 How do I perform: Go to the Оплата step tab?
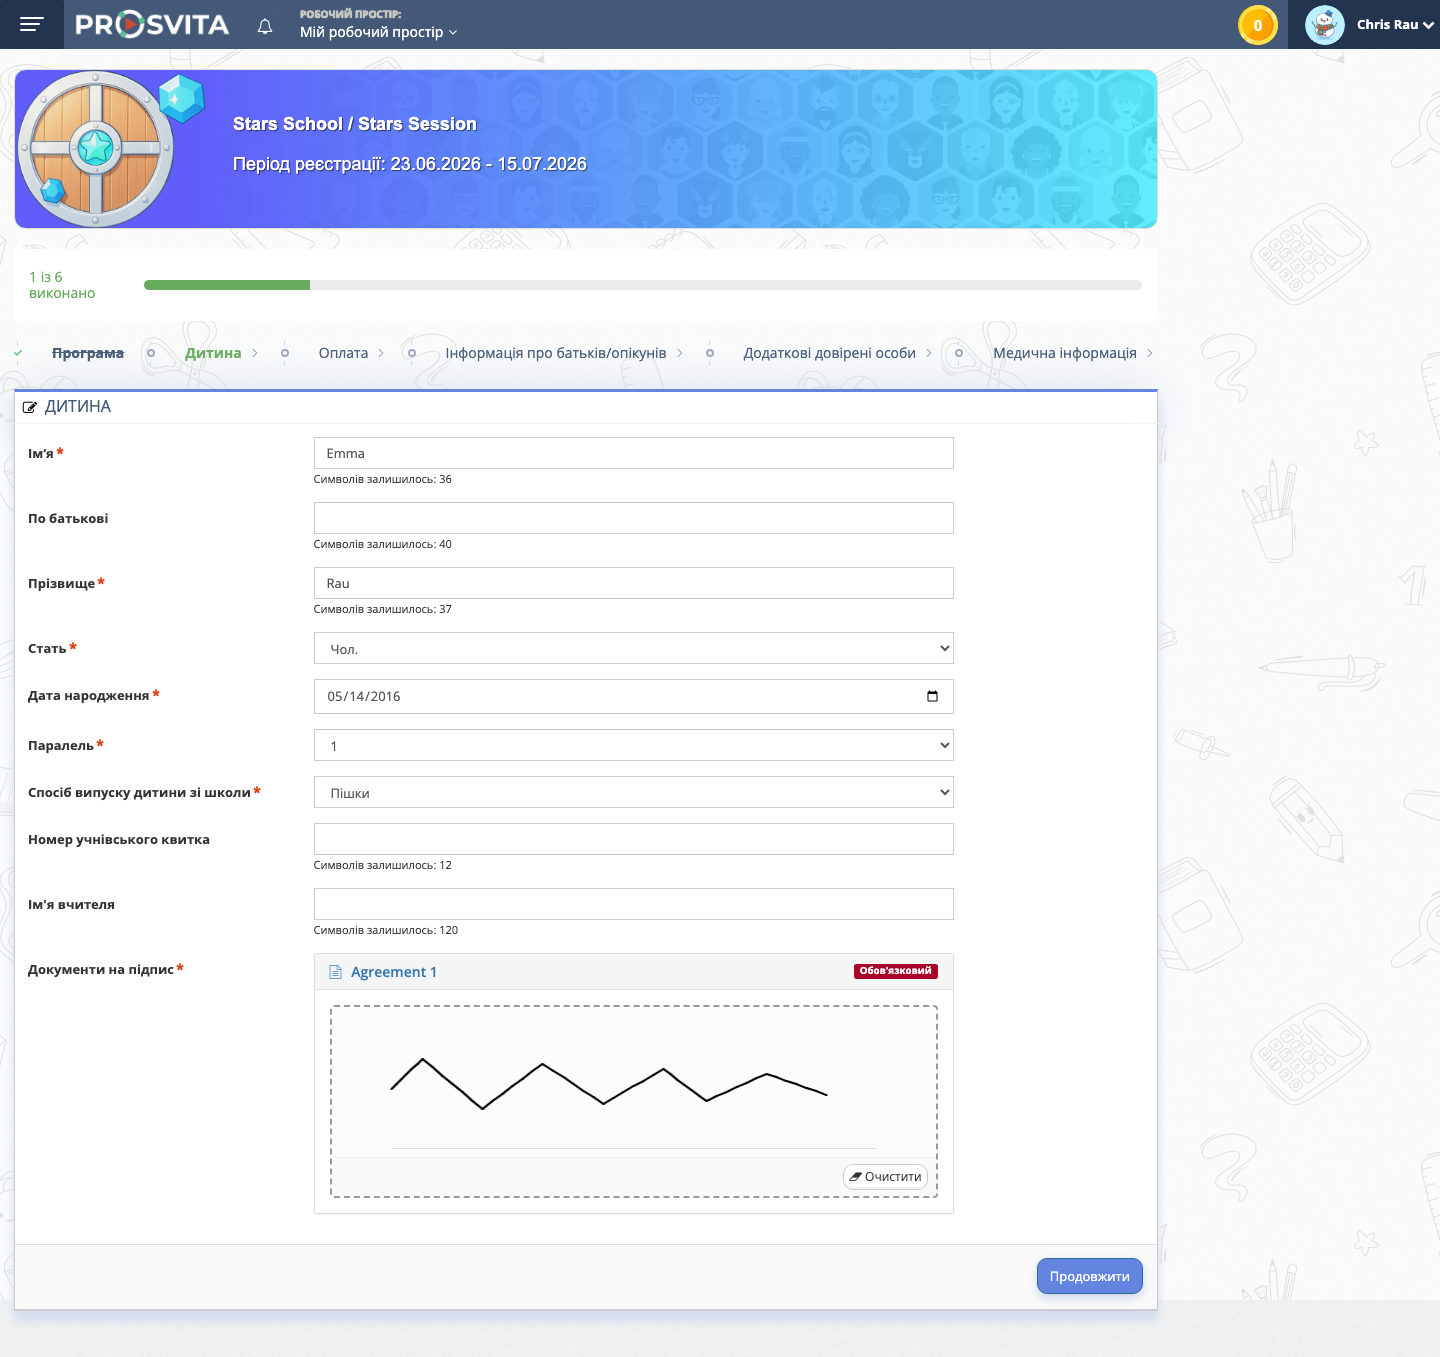343,353
